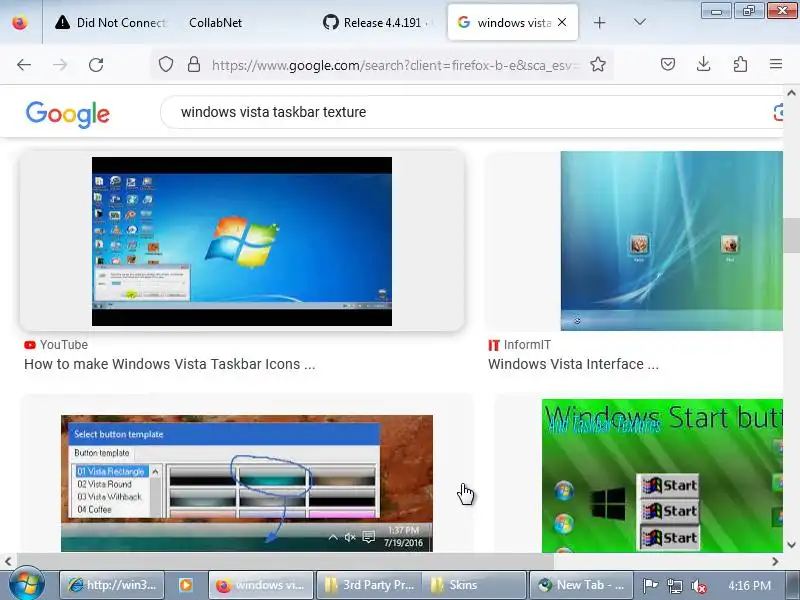Open the green Windows Start button image result

pyautogui.click(x=662, y=476)
